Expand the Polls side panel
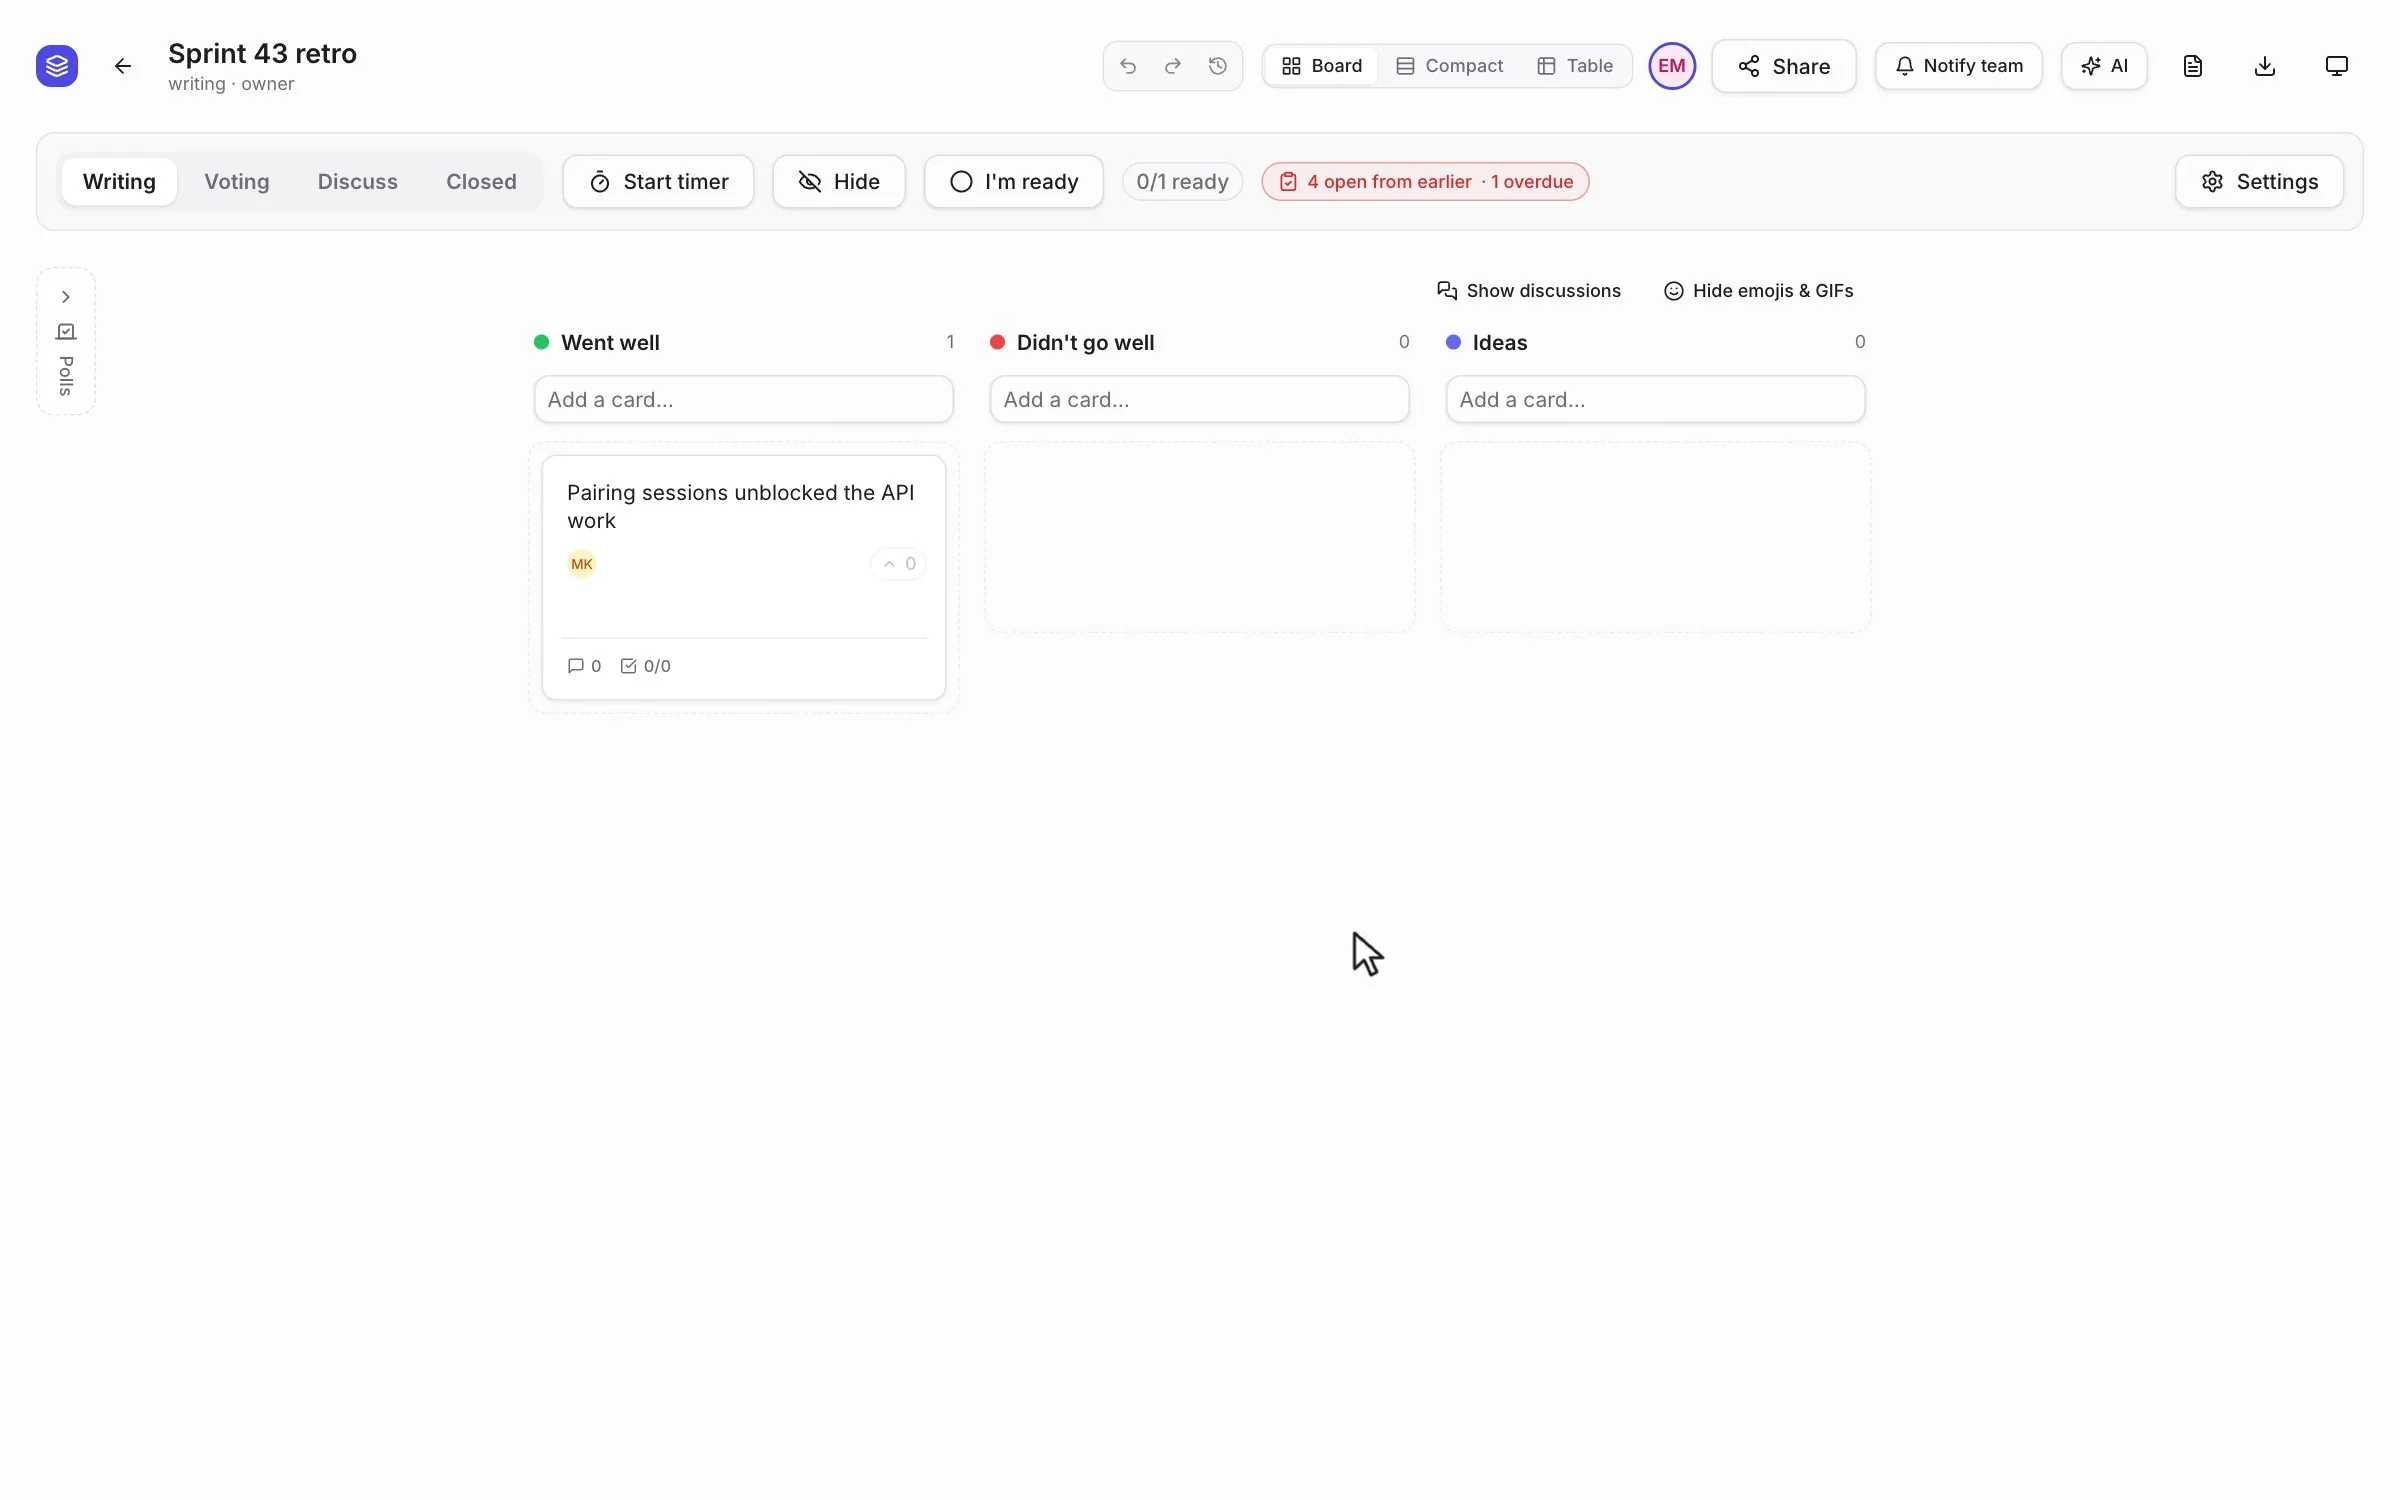2400x1500 pixels. coord(66,297)
